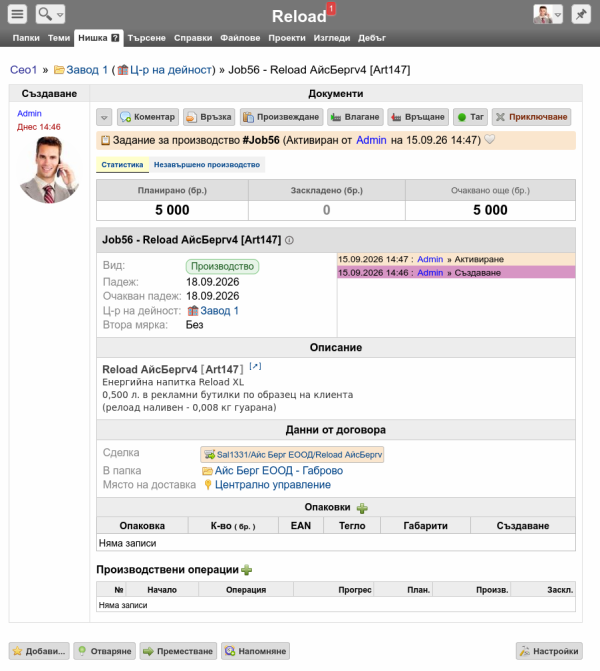Click the Напомняне button
The image size is (600, 671).
(255, 651)
